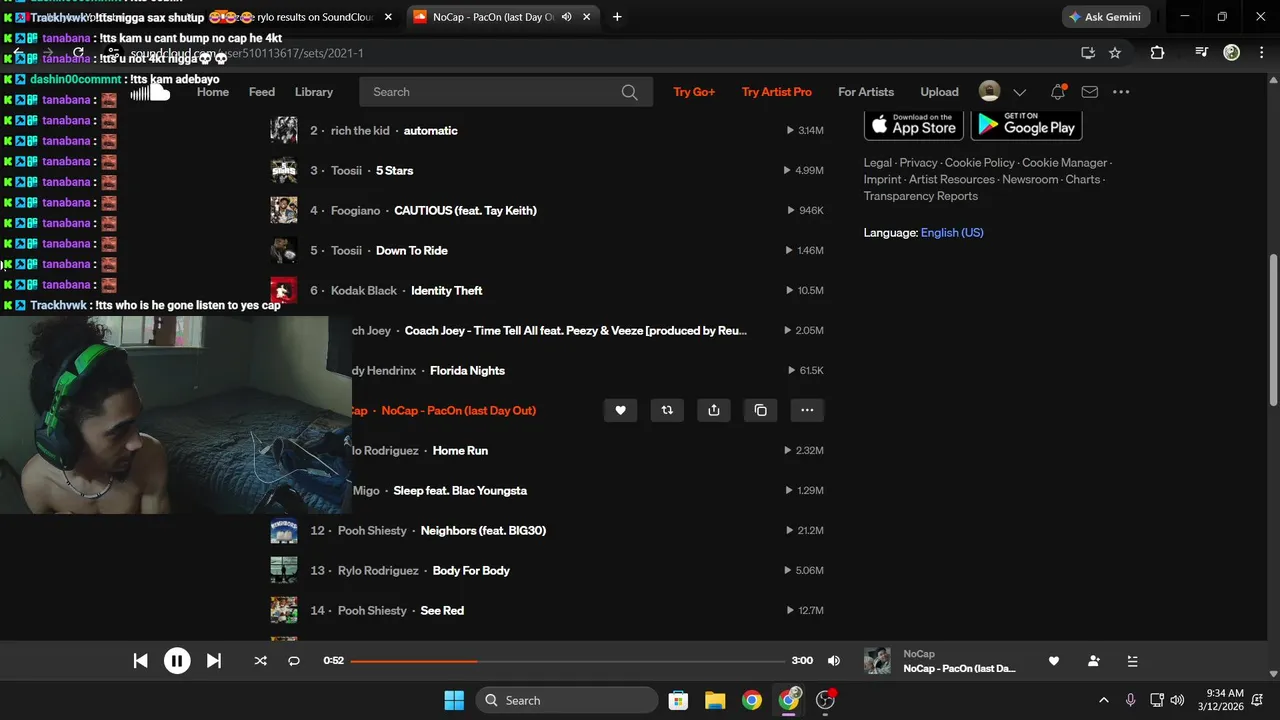Click the search magnifier icon
This screenshot has width=1280, height=720.
tap(629, 92)
